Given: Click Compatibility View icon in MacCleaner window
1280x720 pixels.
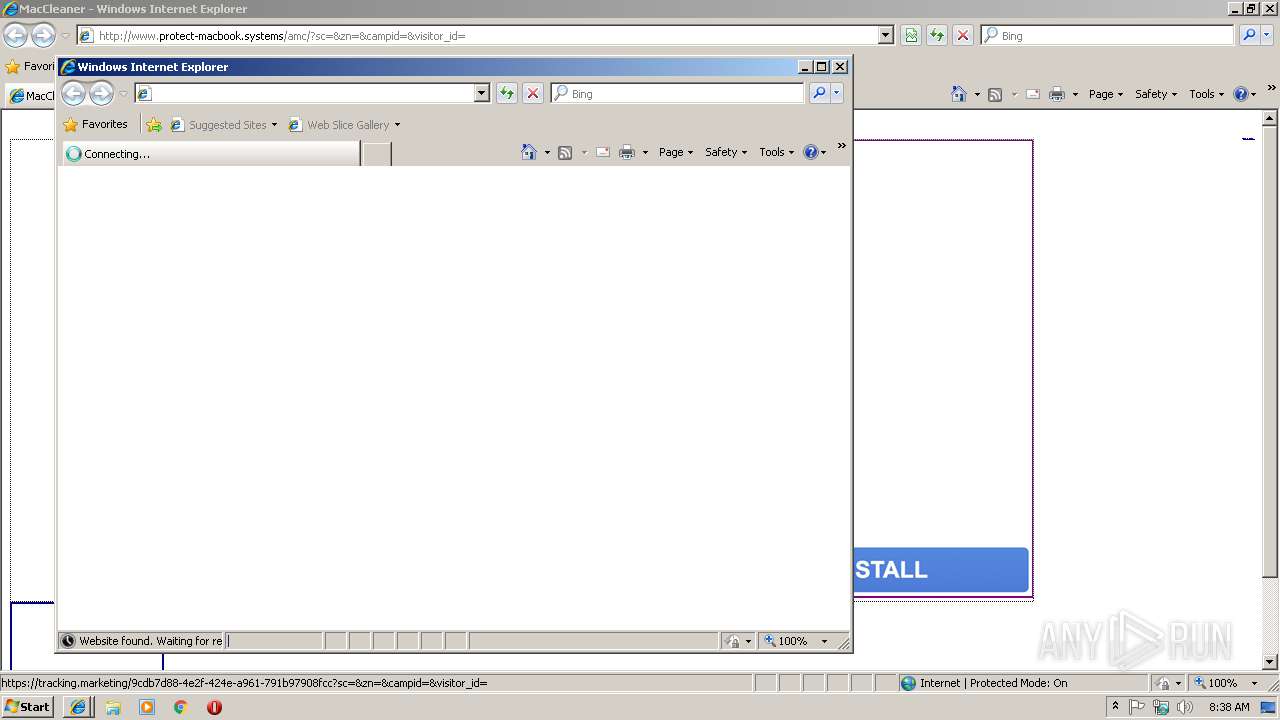Looking at the screenshot, I should tap(911, 35).
